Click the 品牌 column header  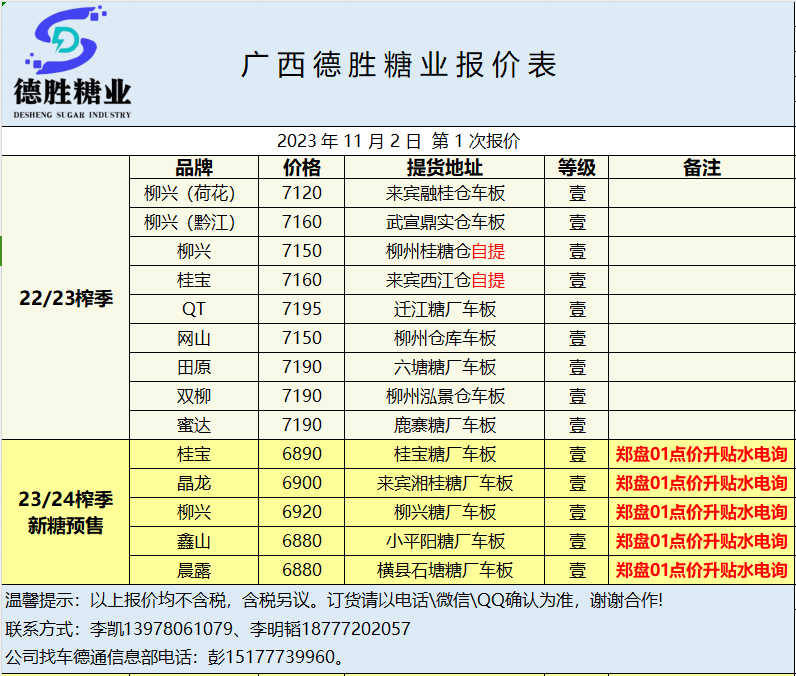click(194, 168)
